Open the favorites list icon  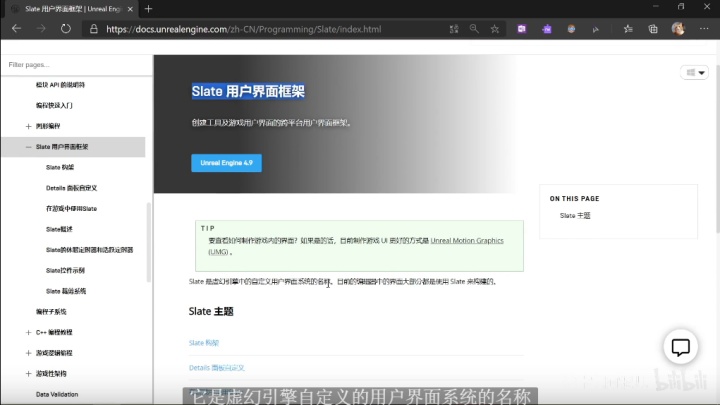[x=628, y=29]
